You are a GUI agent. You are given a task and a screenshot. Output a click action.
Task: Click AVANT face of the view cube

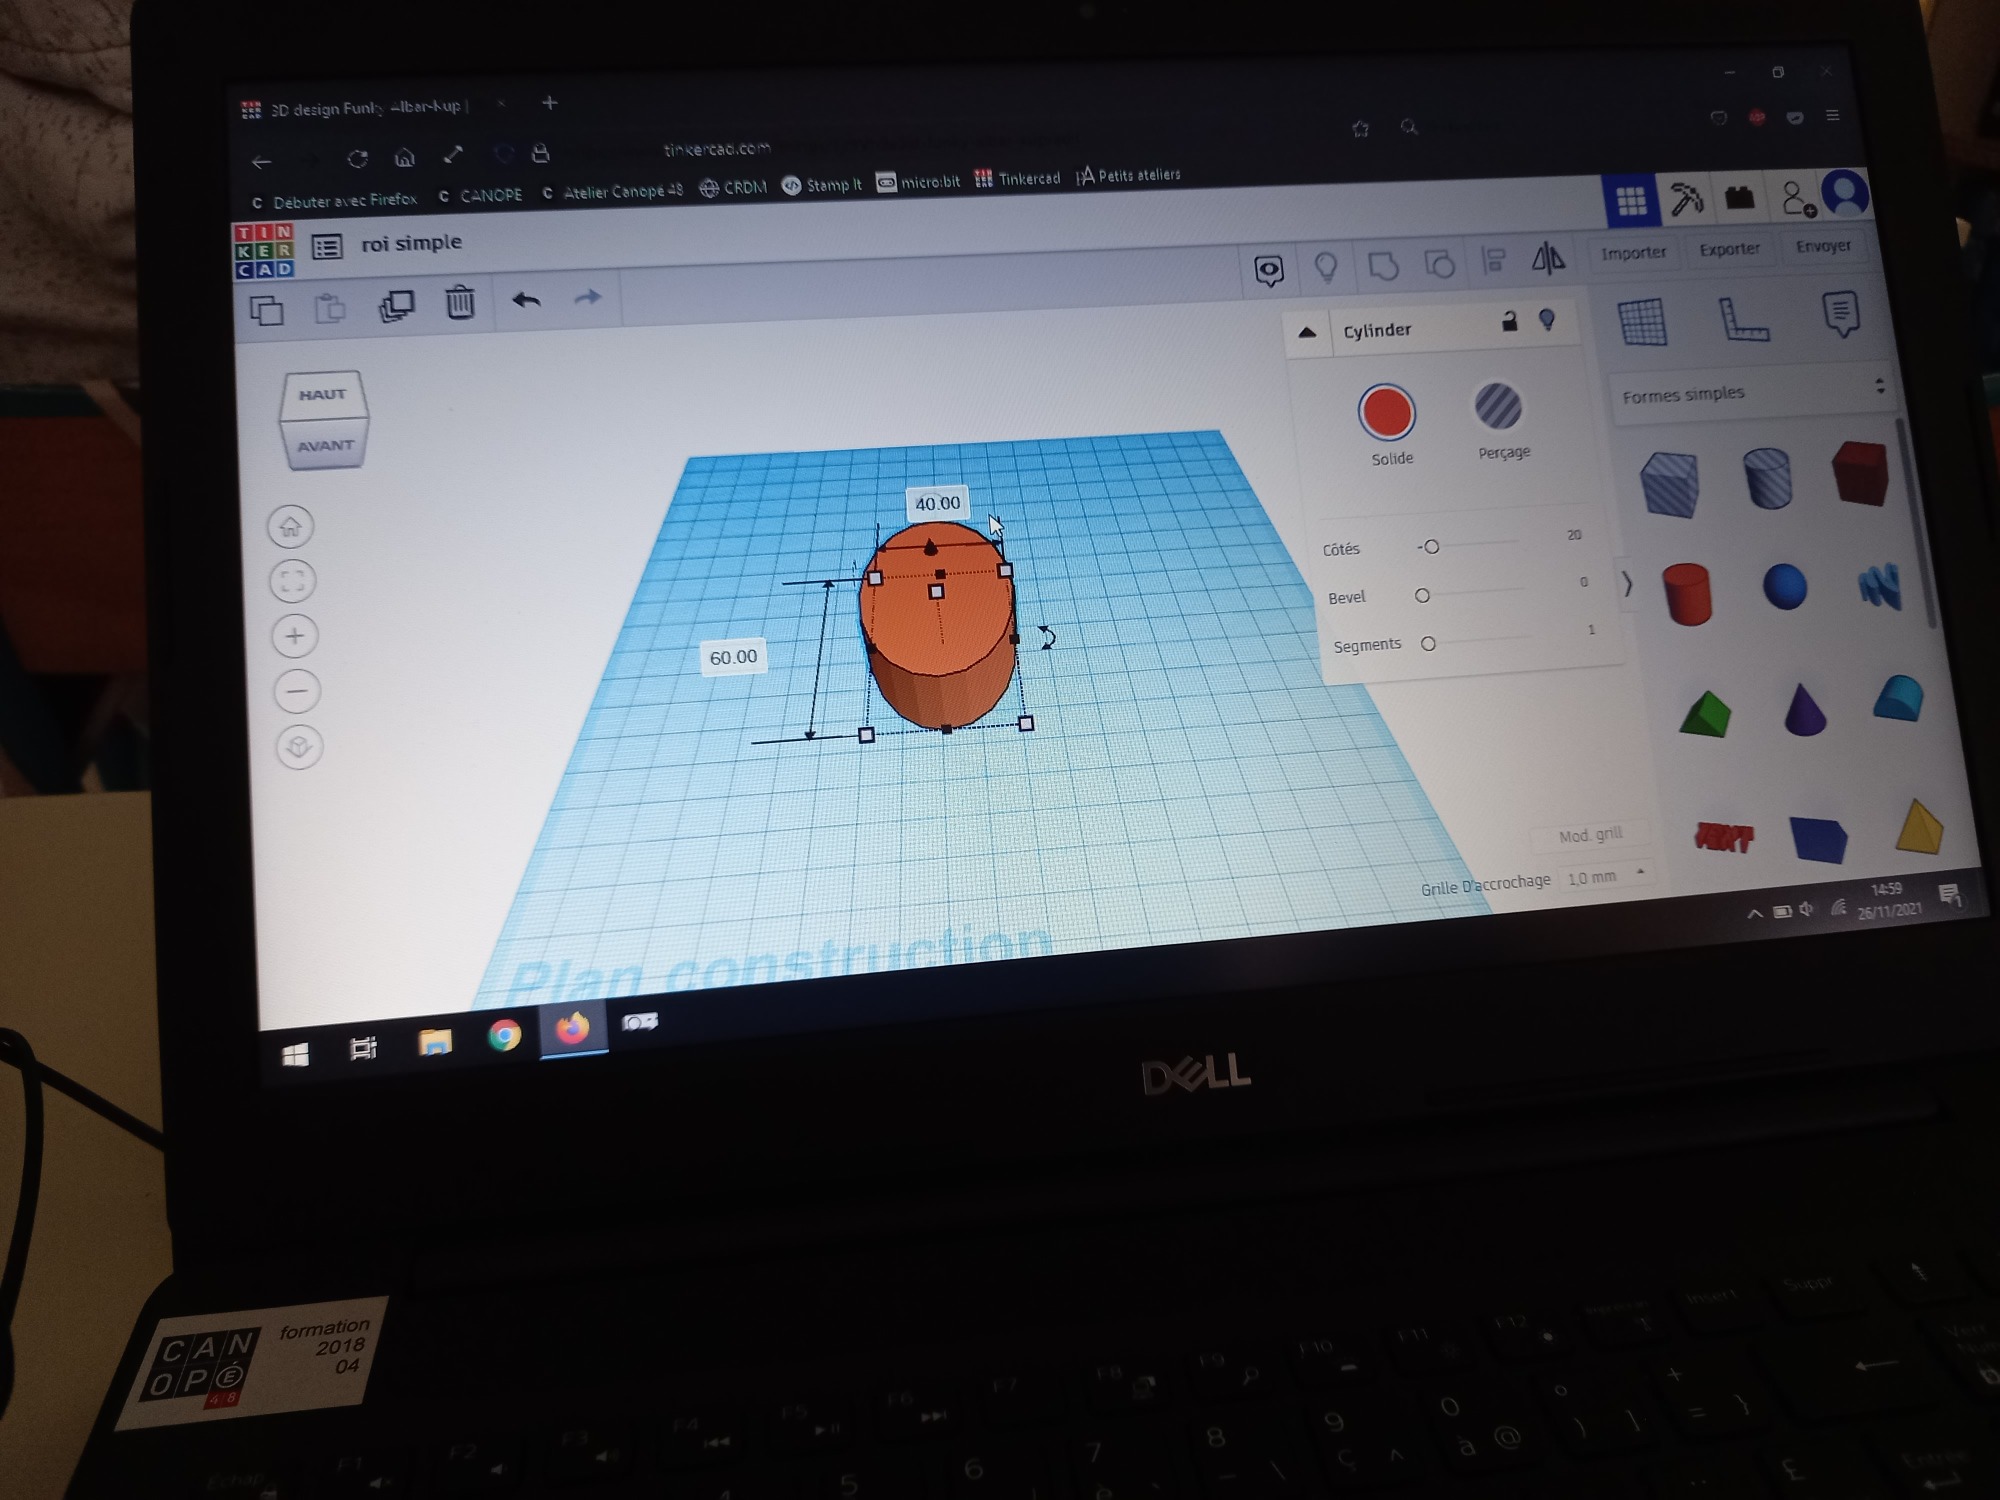326,446
